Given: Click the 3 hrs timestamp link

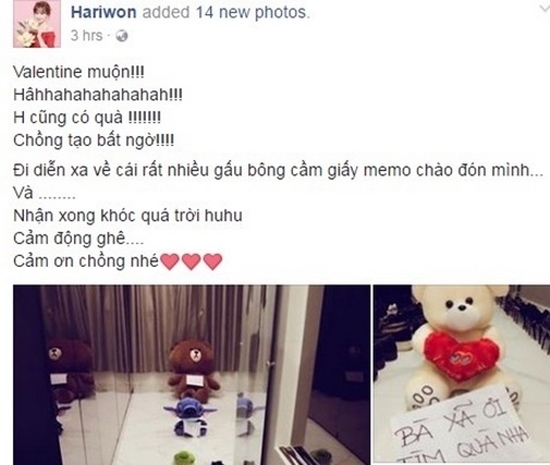Looking at the screenshot, I should point(86,36).
